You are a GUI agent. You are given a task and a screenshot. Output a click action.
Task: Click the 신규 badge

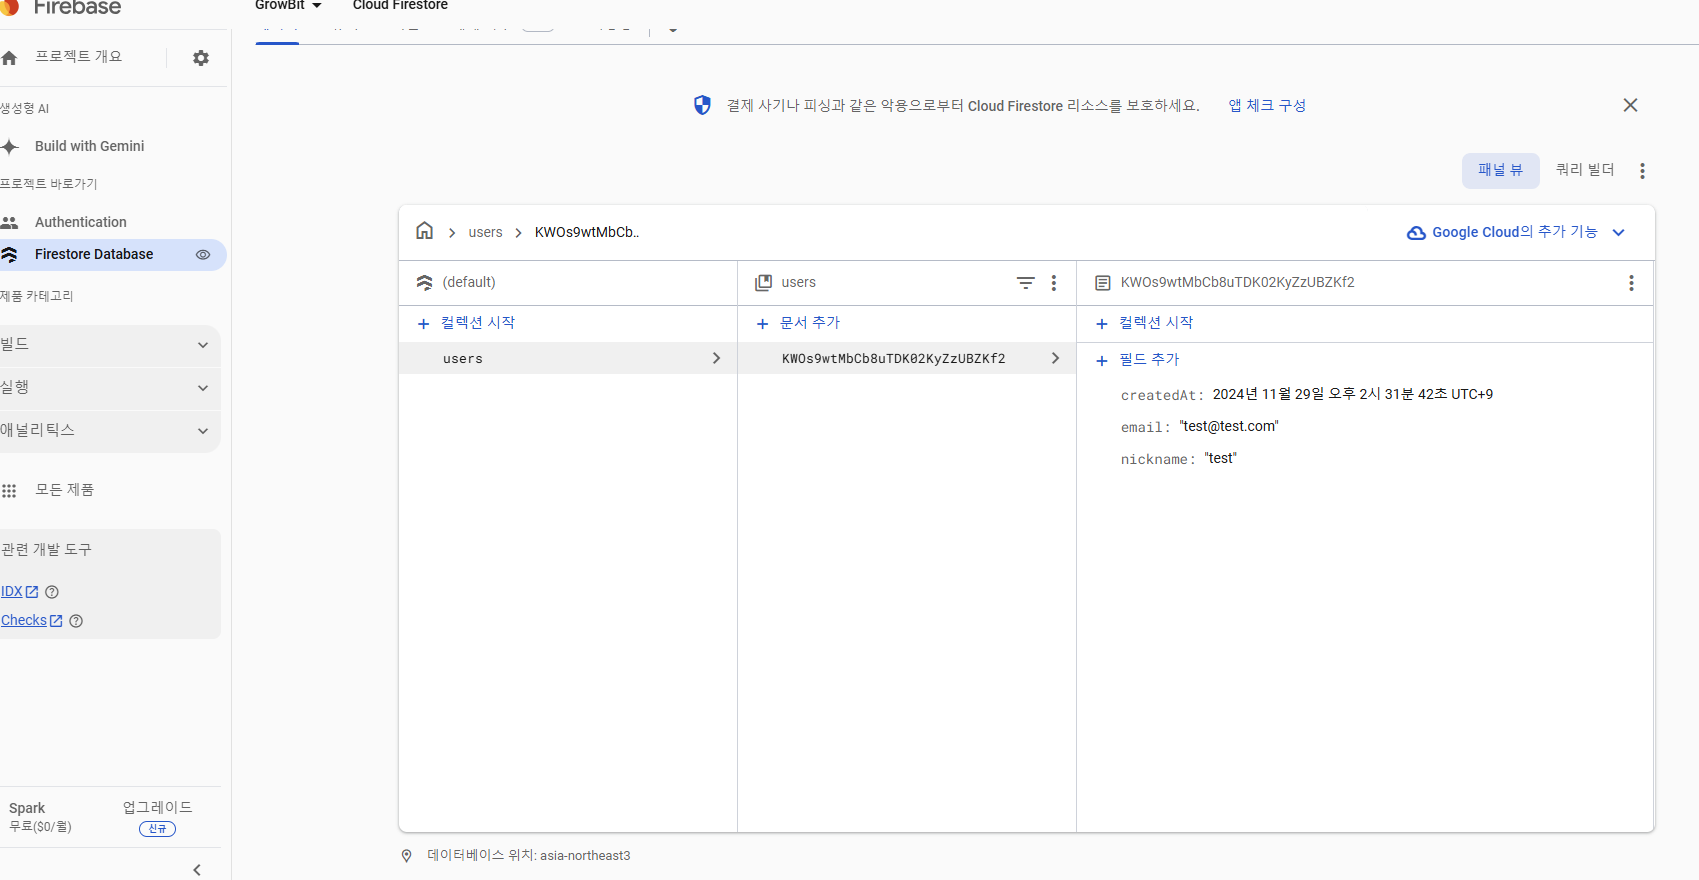tap(157, 829)
